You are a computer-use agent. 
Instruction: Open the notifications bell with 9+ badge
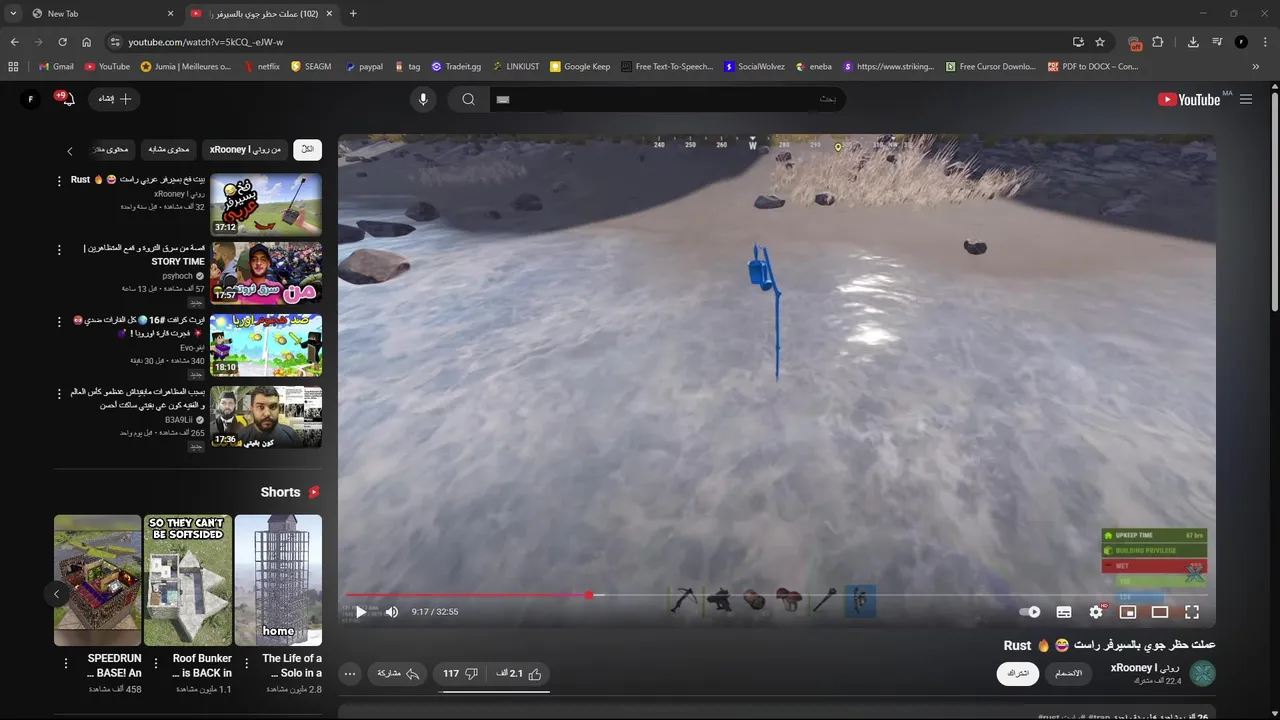coord(66,99)
